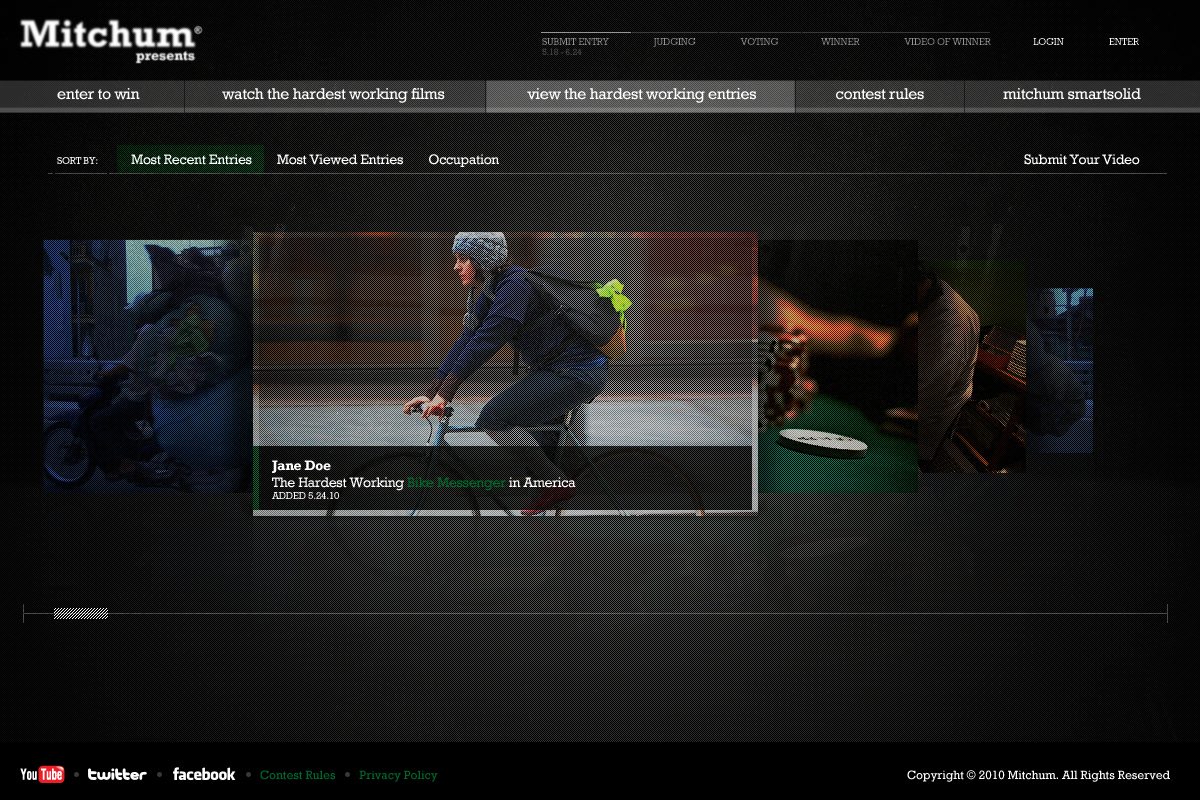Open the contest rules tab
Image resolution: width=1200 pixels, height=800 pixels.
pos(880,95)
